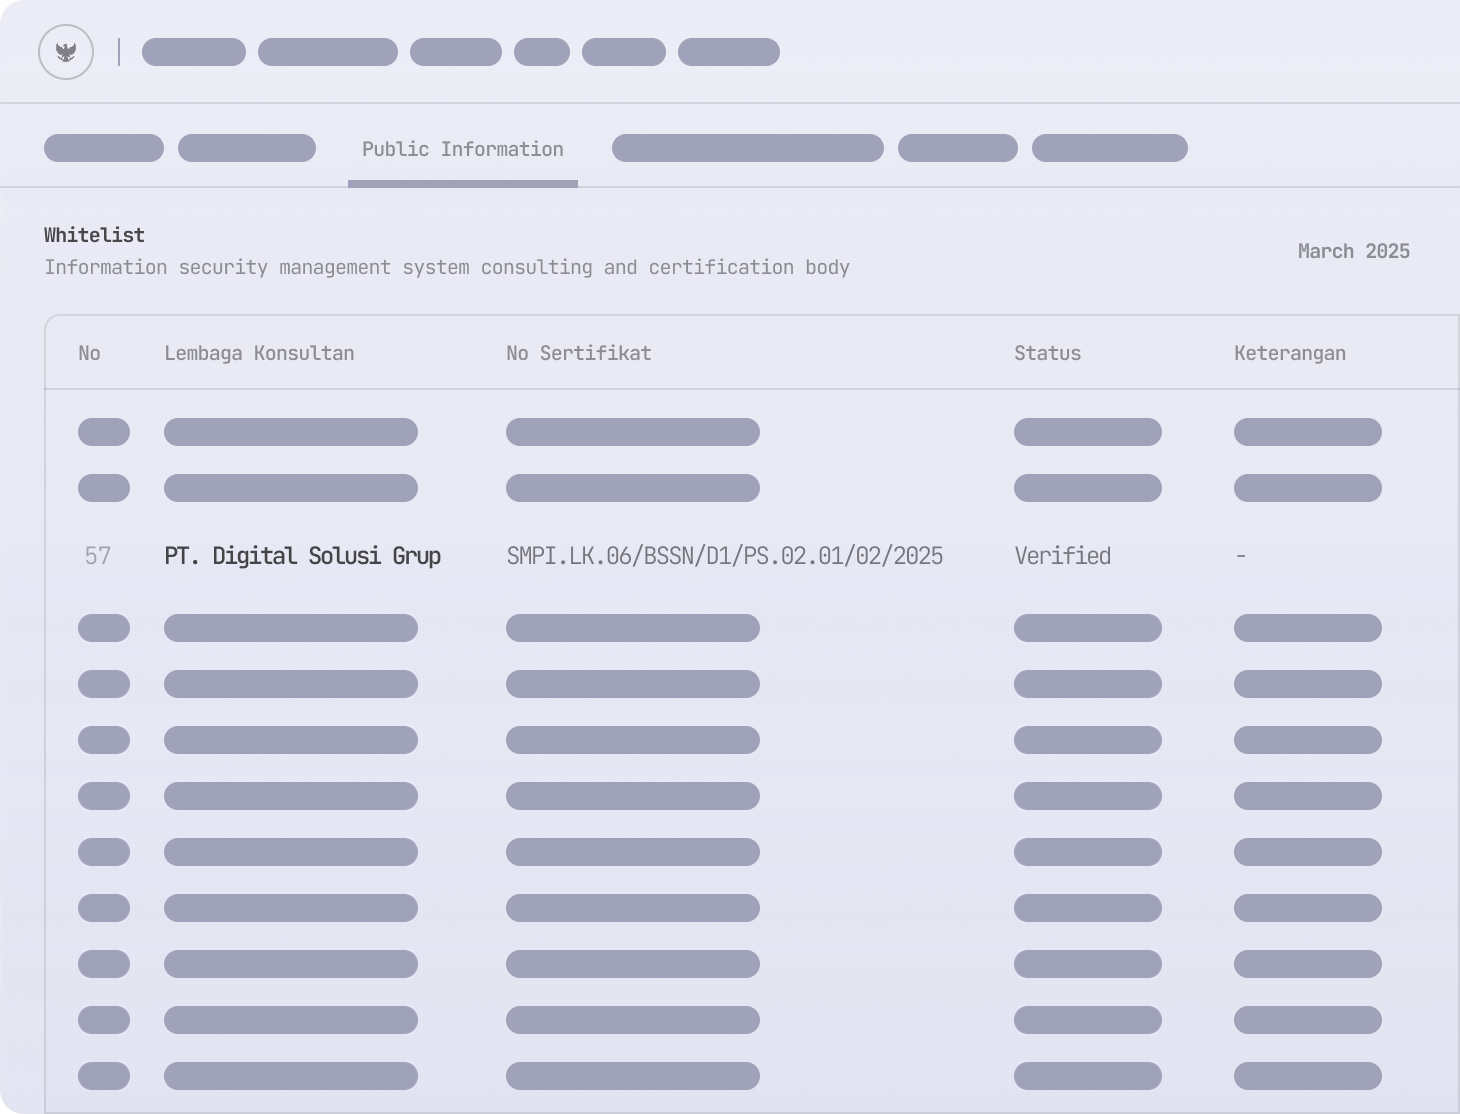
Task: Select row number 57
Action: point(97,556)
